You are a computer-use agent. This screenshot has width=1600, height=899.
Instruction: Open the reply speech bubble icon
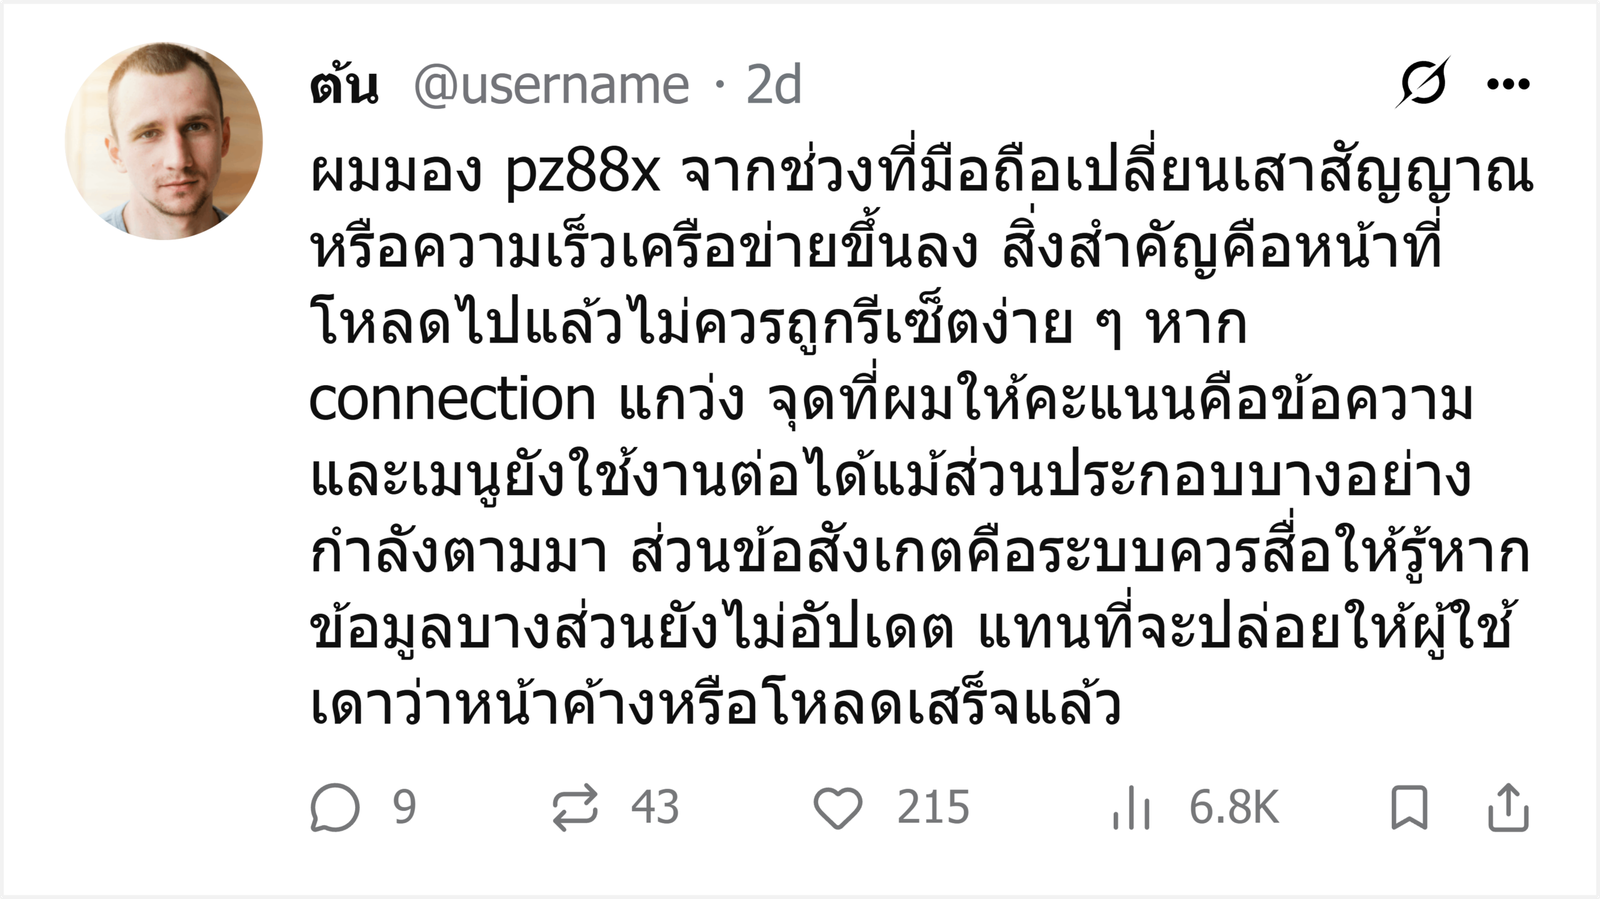(334, 808)
